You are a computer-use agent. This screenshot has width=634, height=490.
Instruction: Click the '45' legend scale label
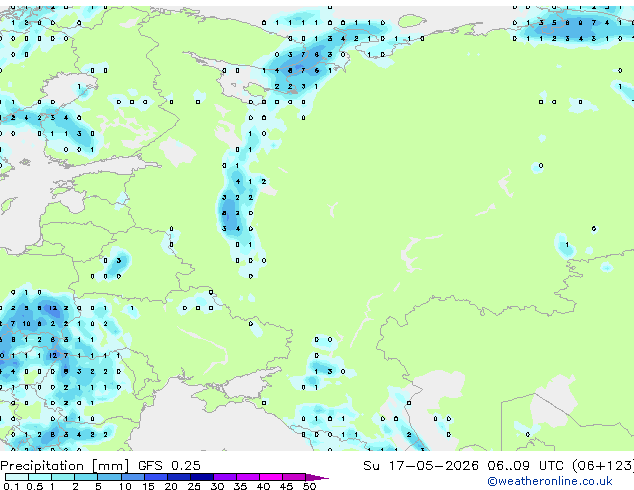pyautogui.click(x=286, y=486)
